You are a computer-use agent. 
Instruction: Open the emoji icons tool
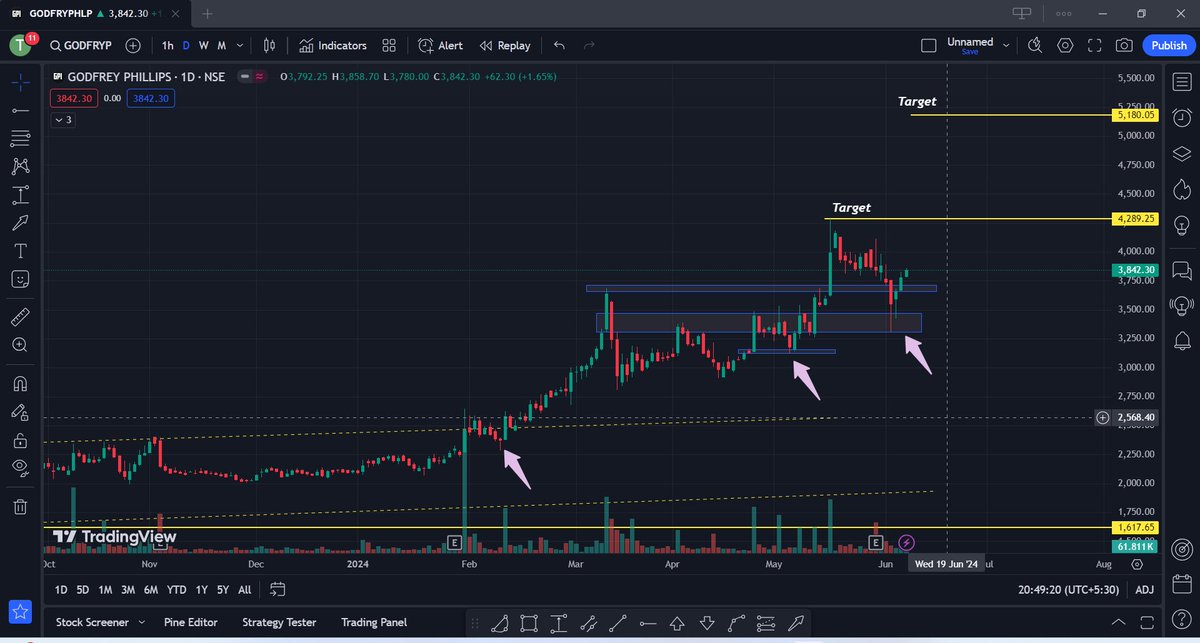[20, 279]
